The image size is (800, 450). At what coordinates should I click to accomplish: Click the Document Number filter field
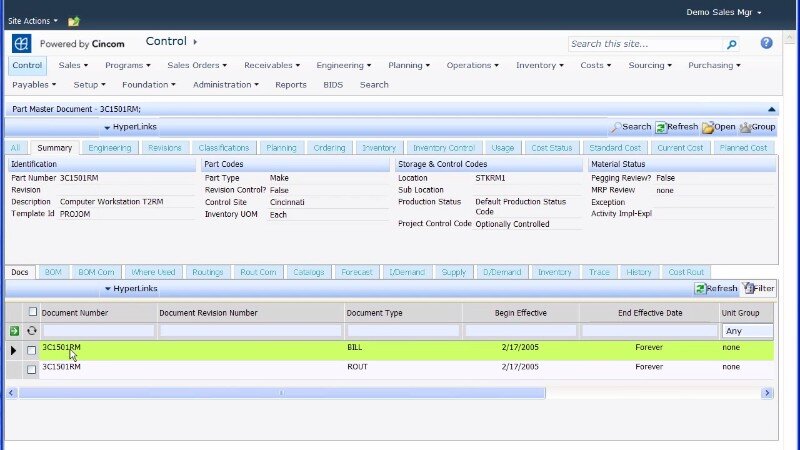click(x=97, y=331)
